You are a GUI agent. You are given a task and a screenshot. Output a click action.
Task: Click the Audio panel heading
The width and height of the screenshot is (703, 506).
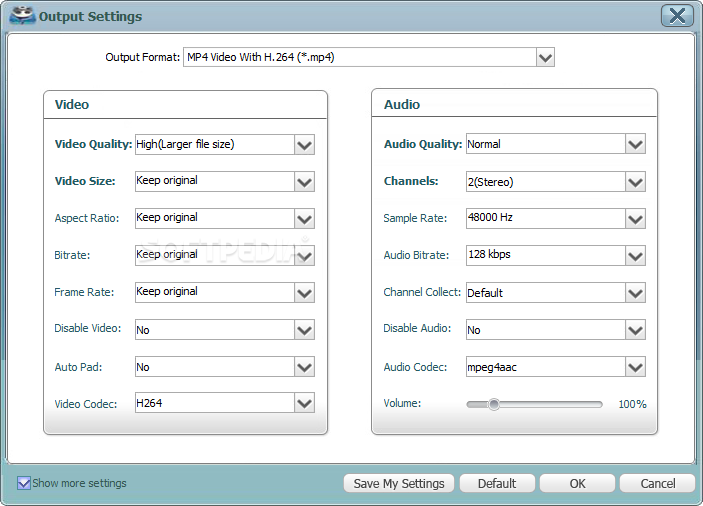point(402,104)
